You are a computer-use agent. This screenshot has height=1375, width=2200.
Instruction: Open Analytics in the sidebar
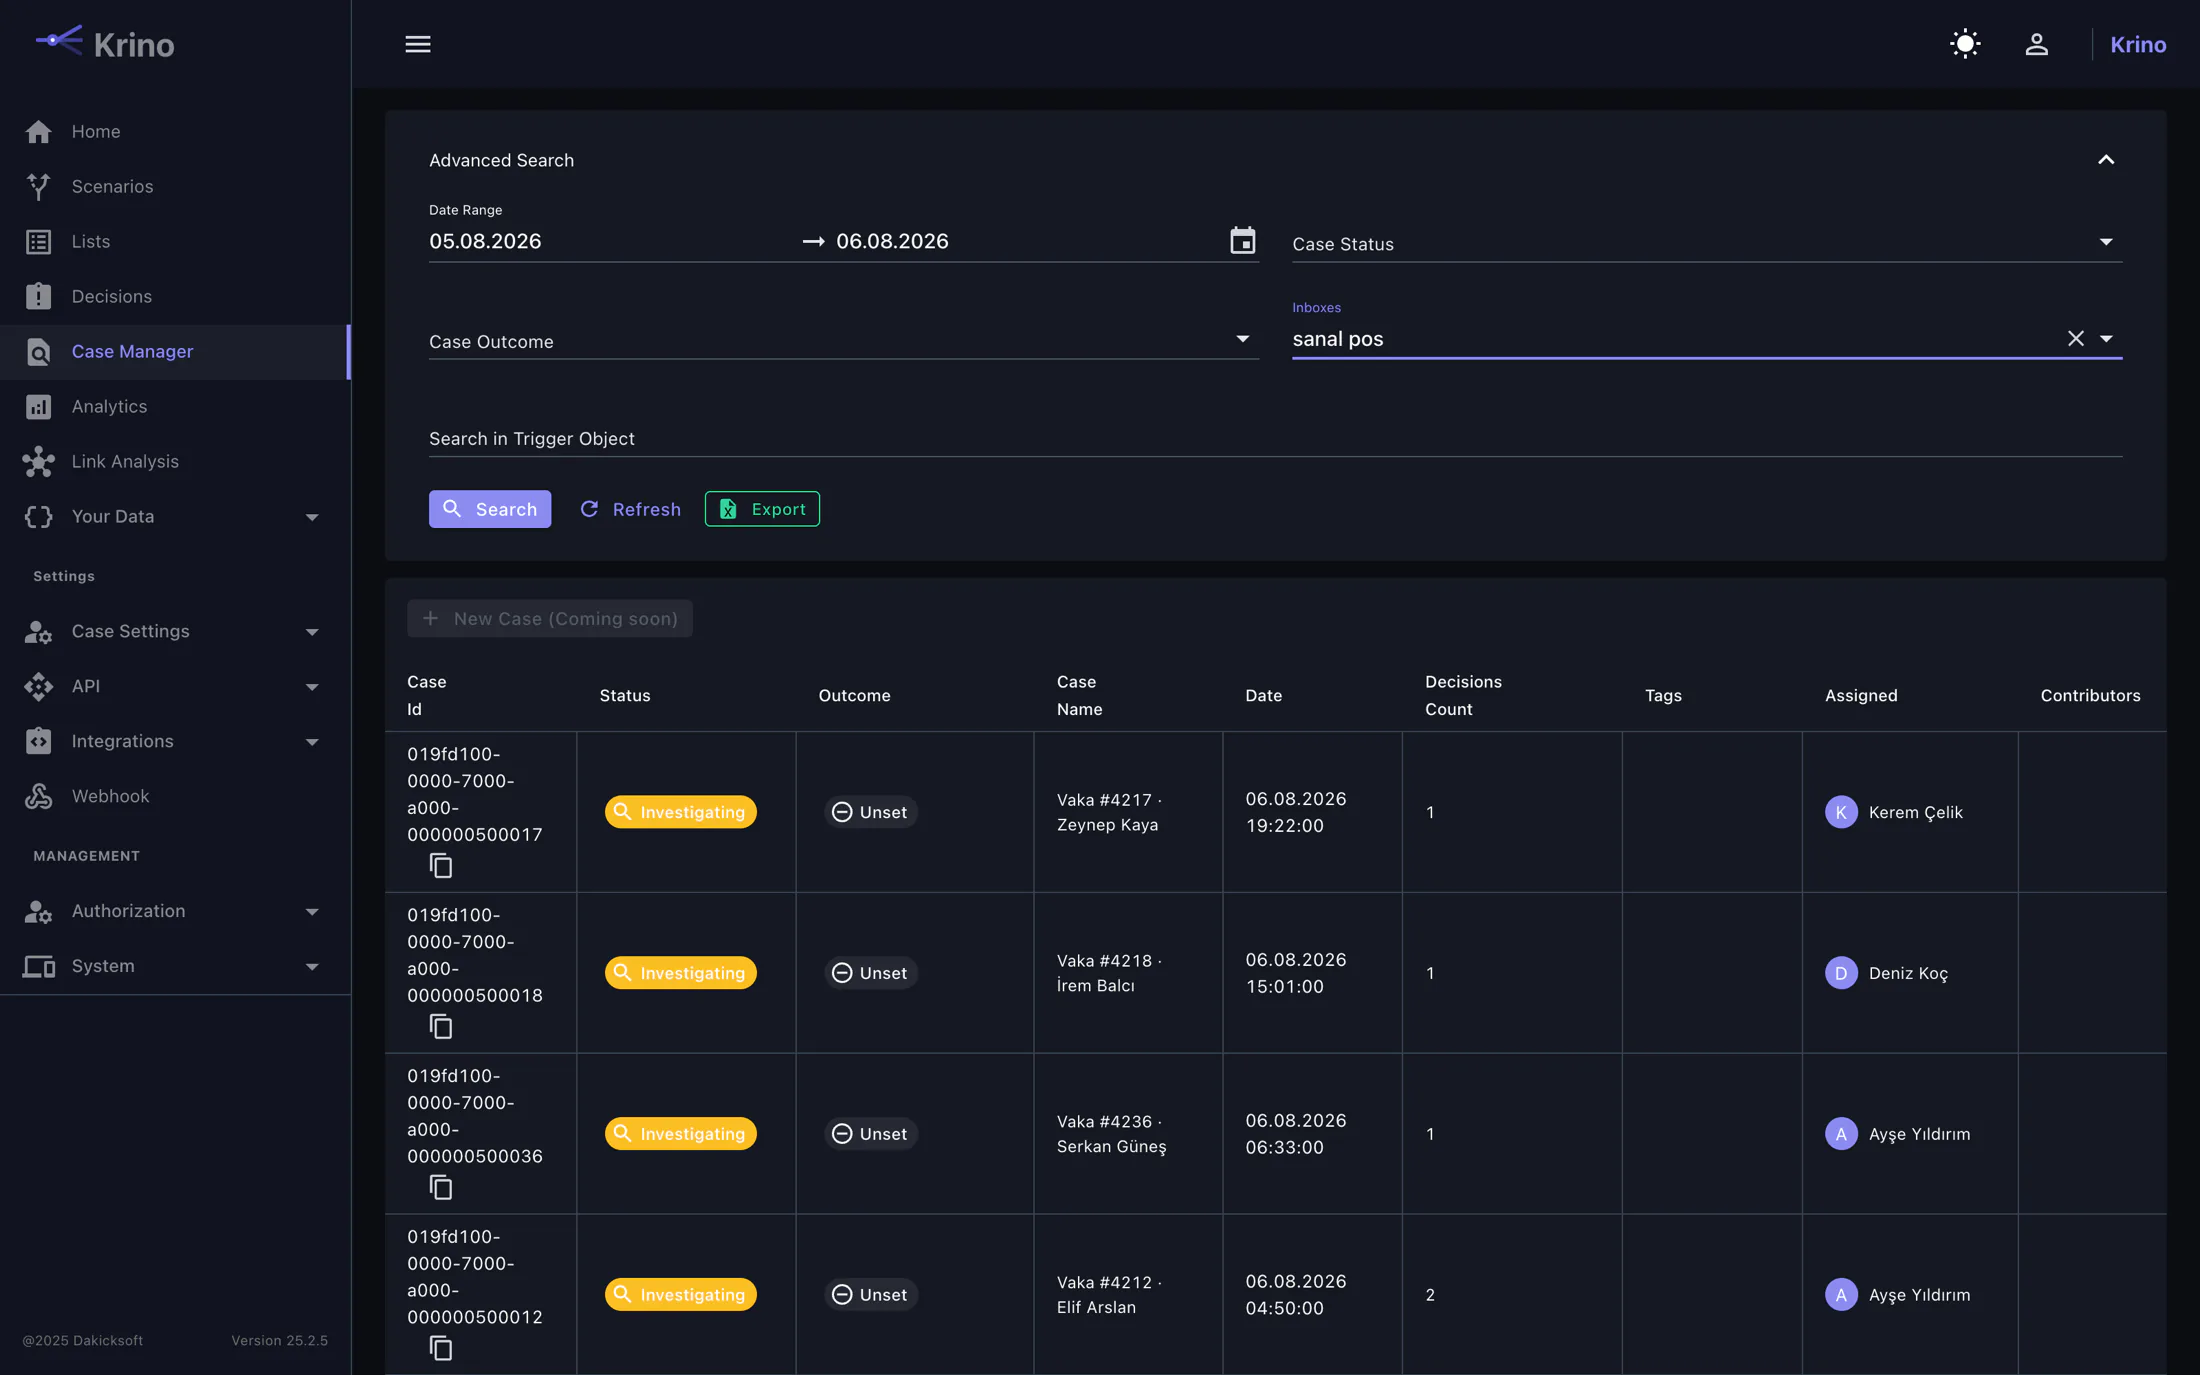tap(175, 406)
